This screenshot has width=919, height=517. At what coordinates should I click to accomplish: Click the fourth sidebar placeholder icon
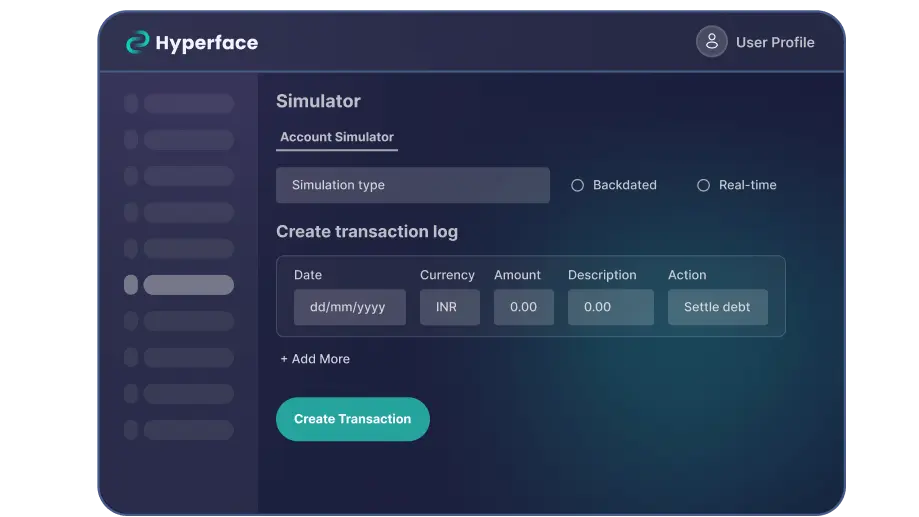(x=131, y=212)
